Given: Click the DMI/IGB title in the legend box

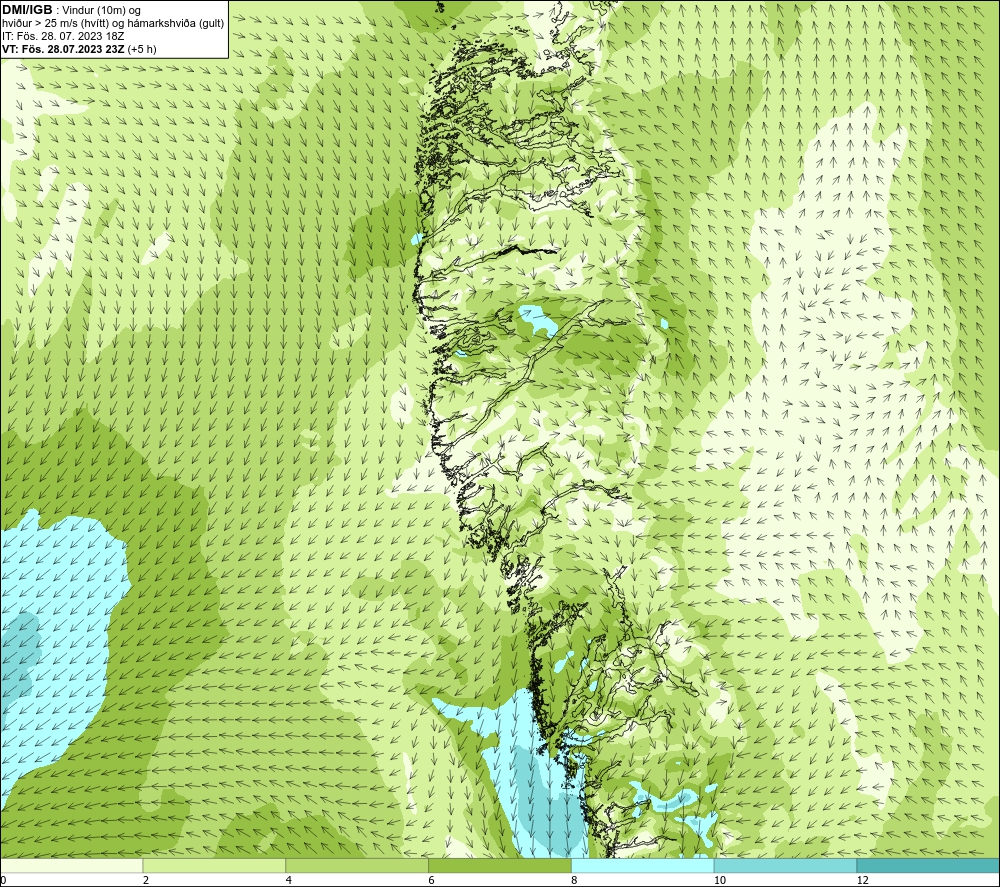Looking at the screenshot, I should (27, 10).
